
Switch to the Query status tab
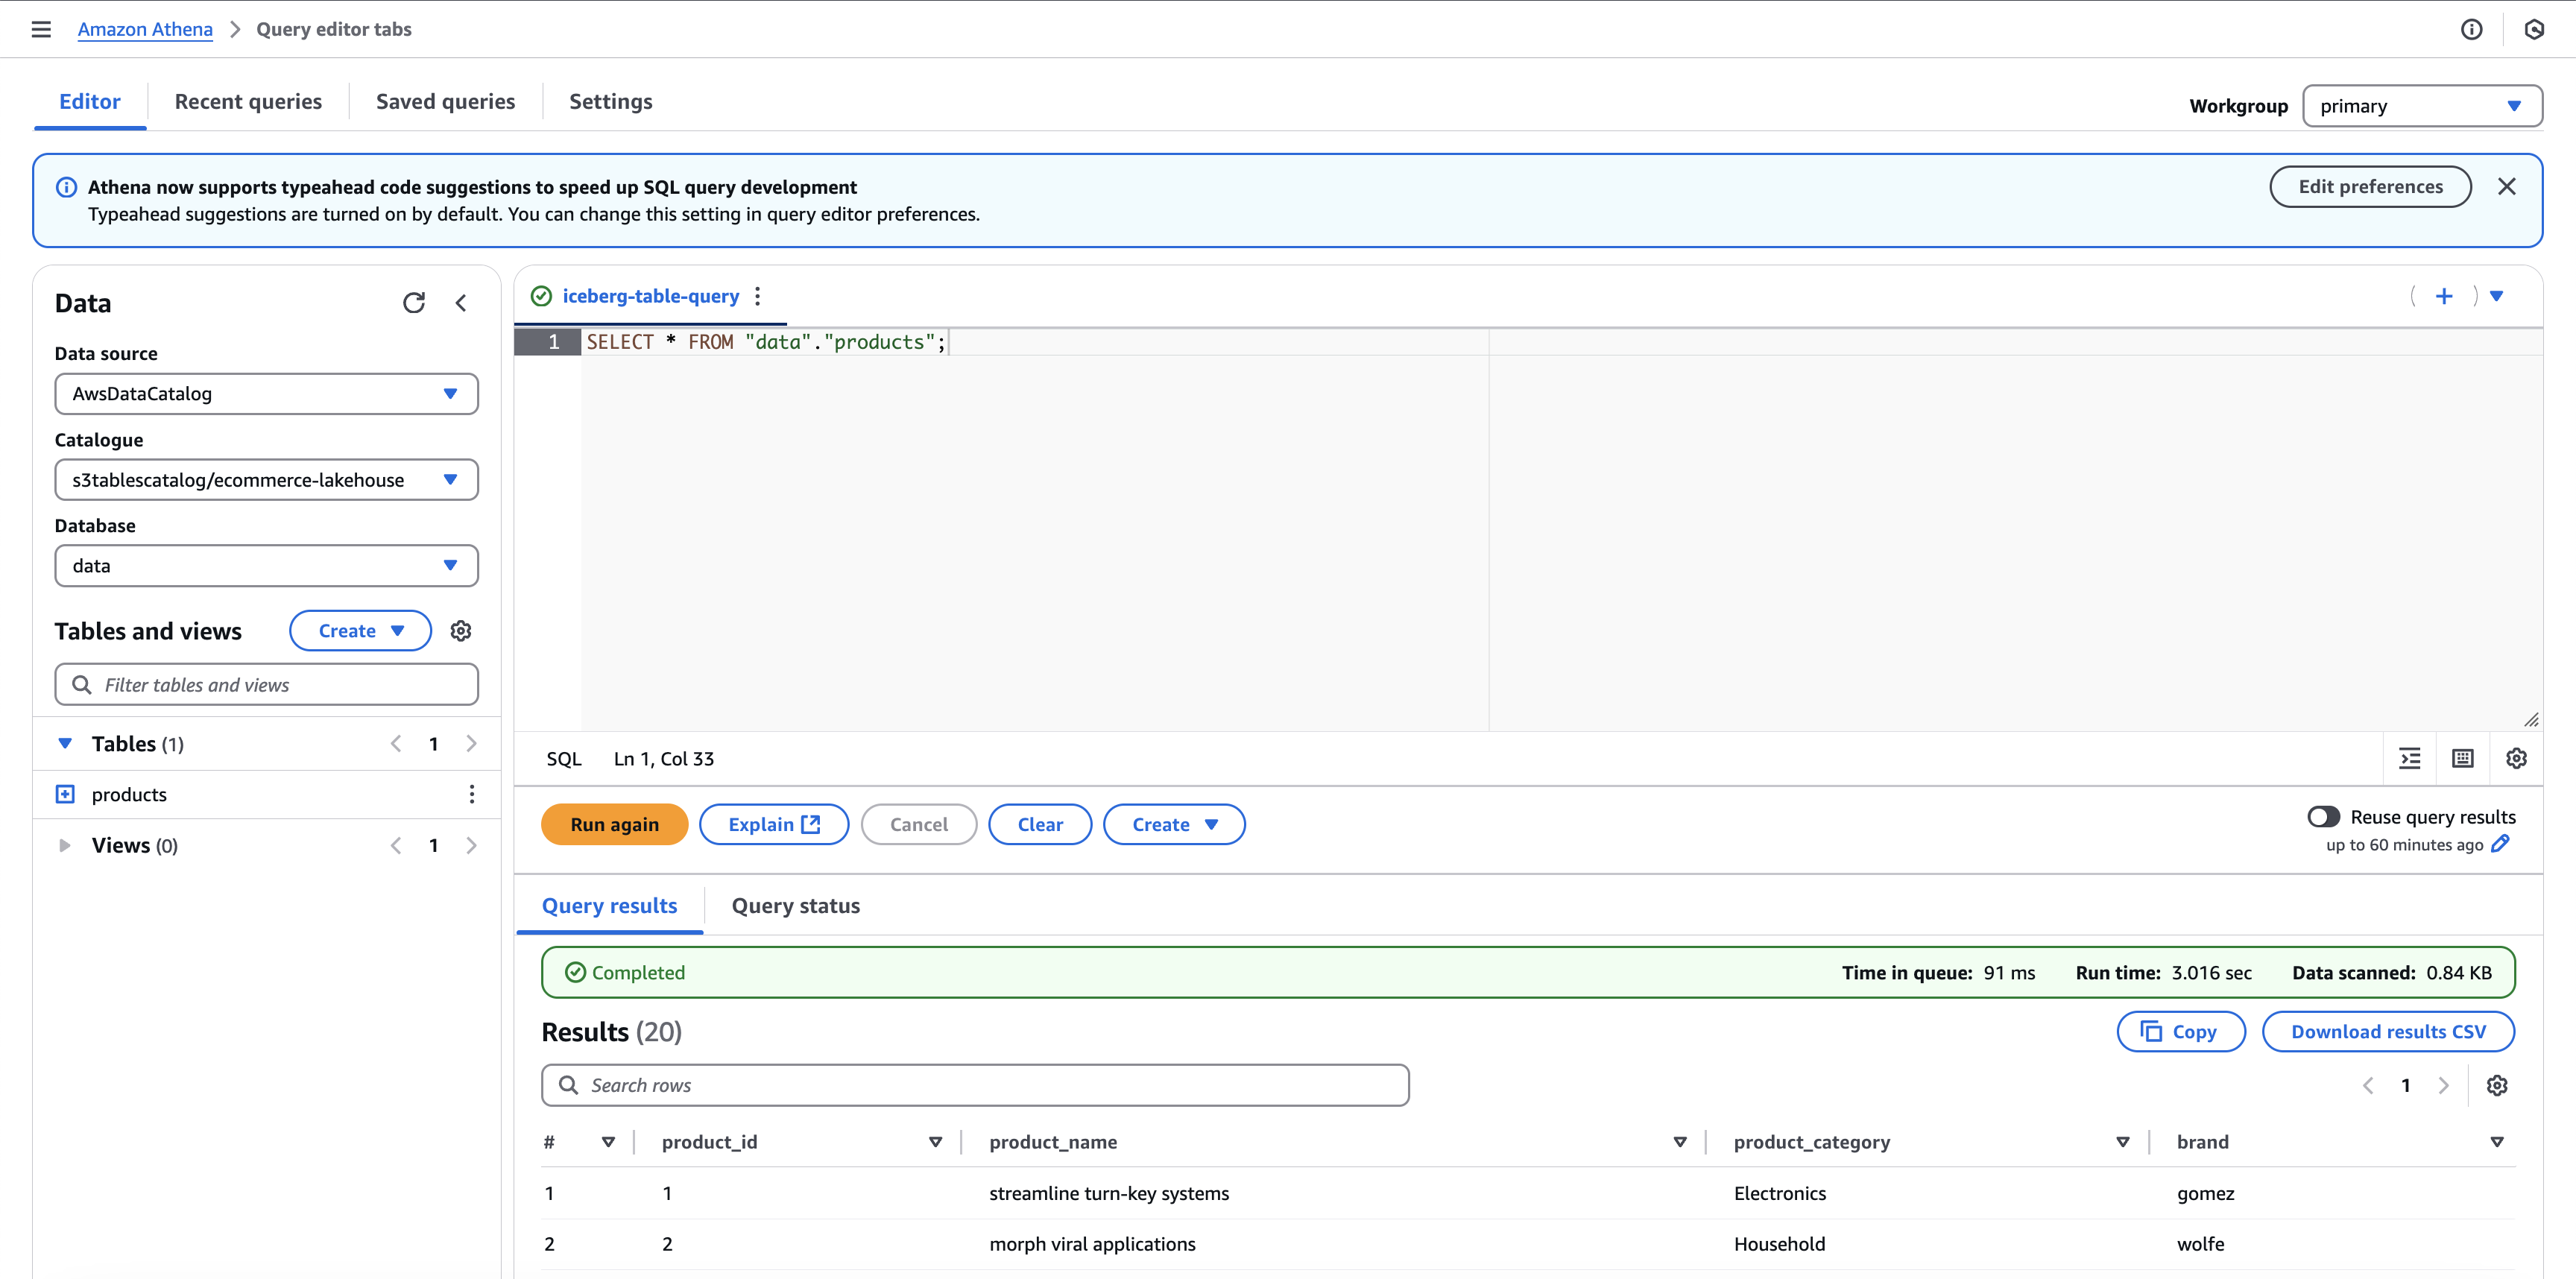(795, 905)
